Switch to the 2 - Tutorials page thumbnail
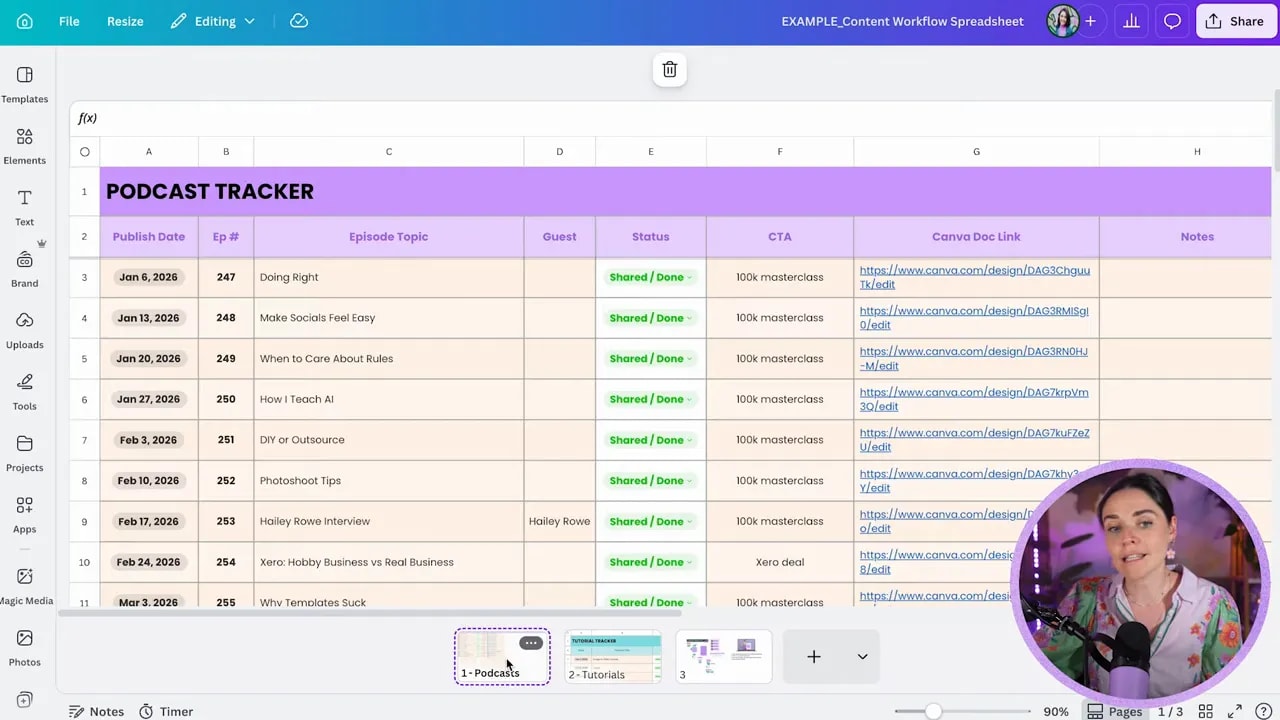 (x=613, y=657)
